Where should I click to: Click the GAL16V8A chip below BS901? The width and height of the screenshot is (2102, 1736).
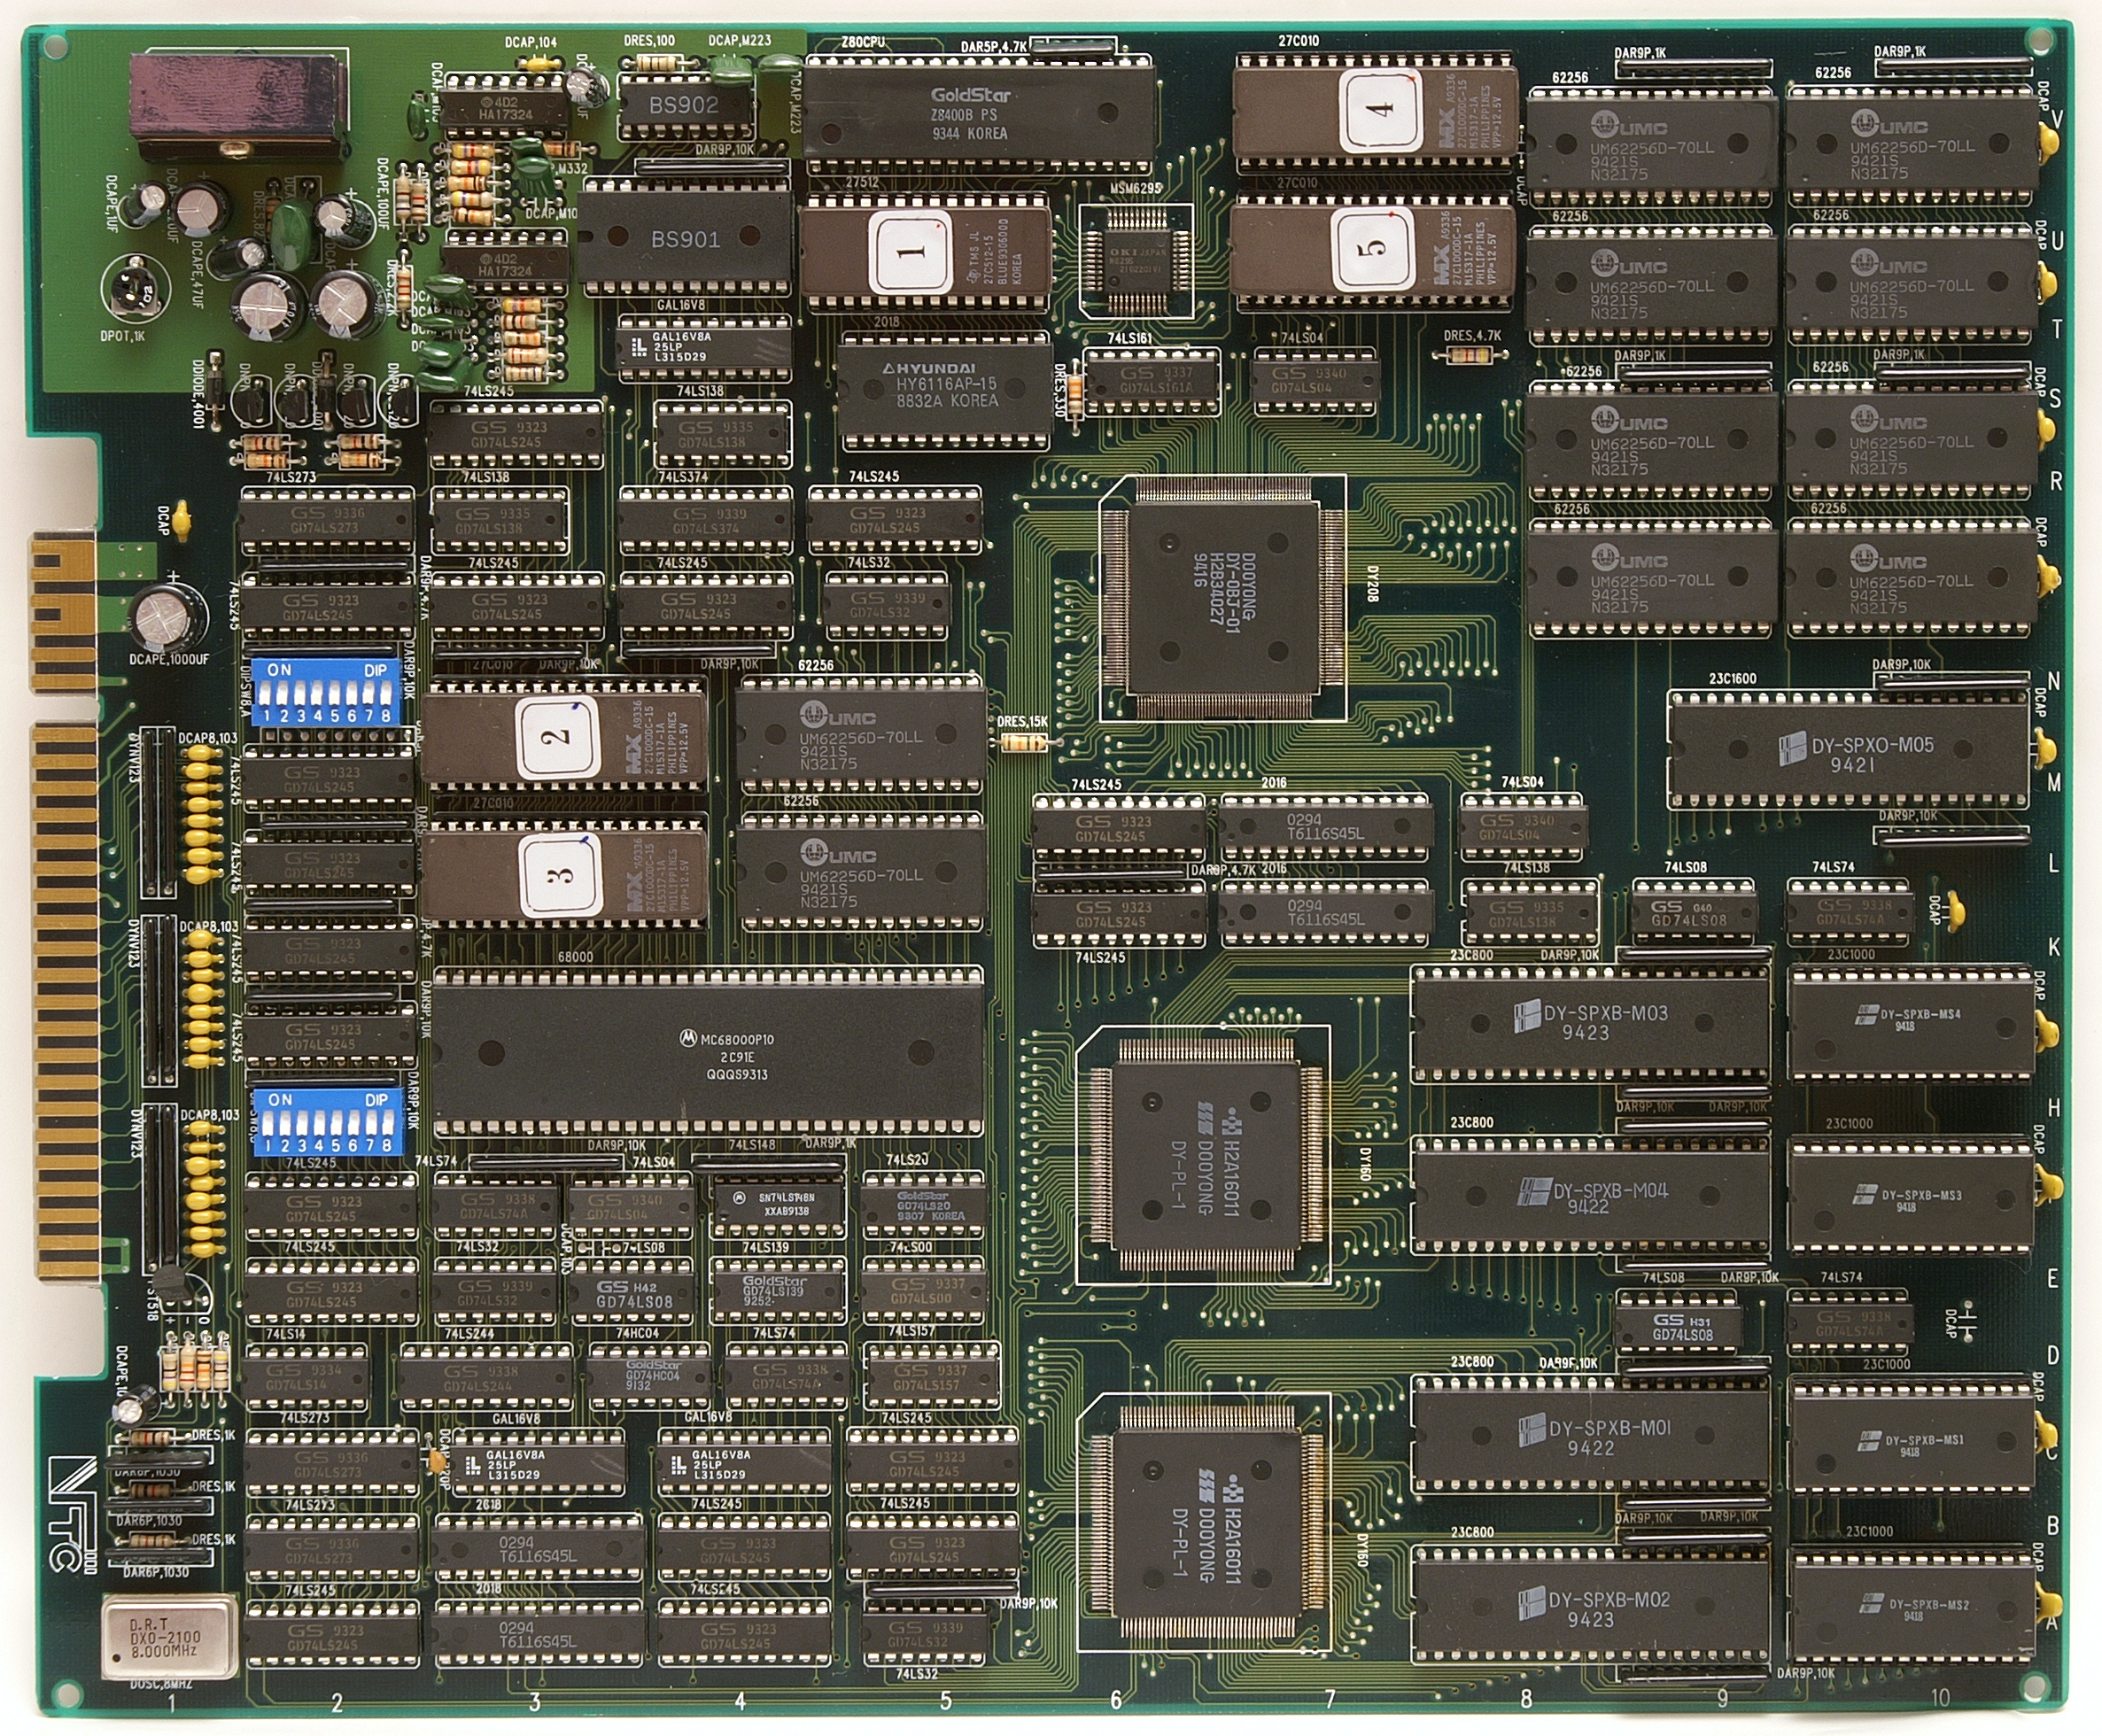pyautogui.click(x=704, y=347)
